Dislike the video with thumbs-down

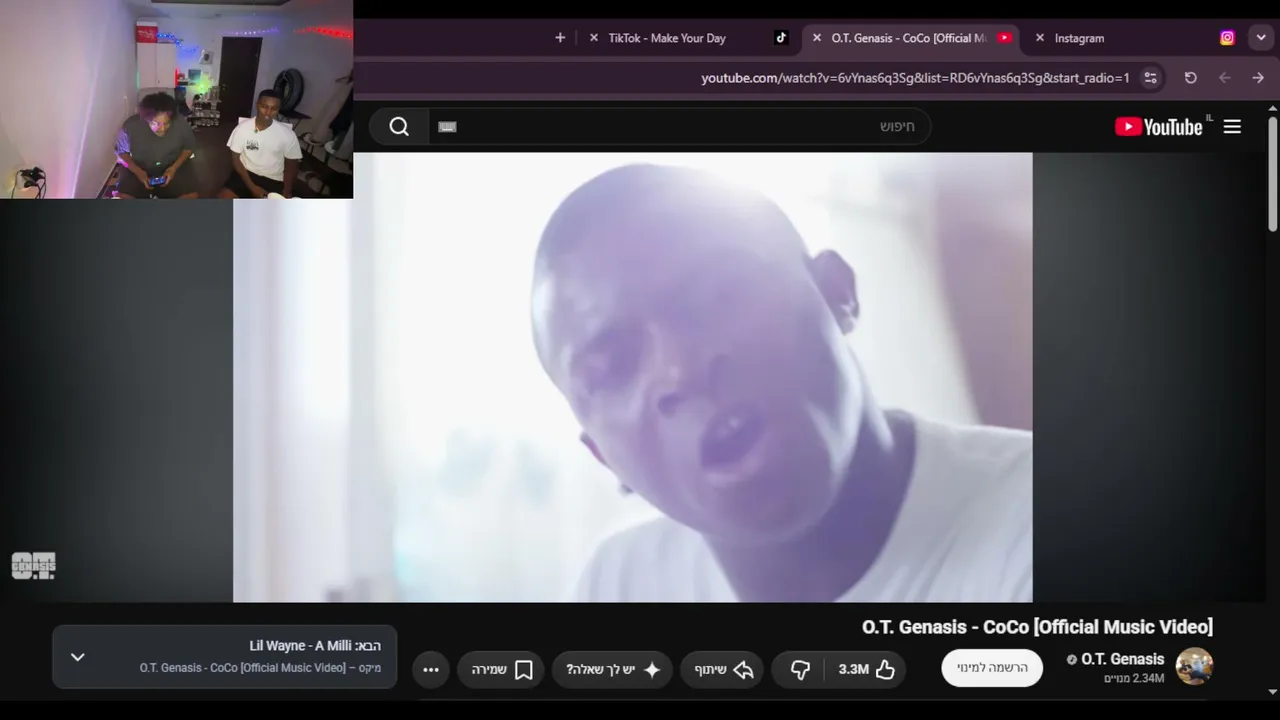pos(800,670)
